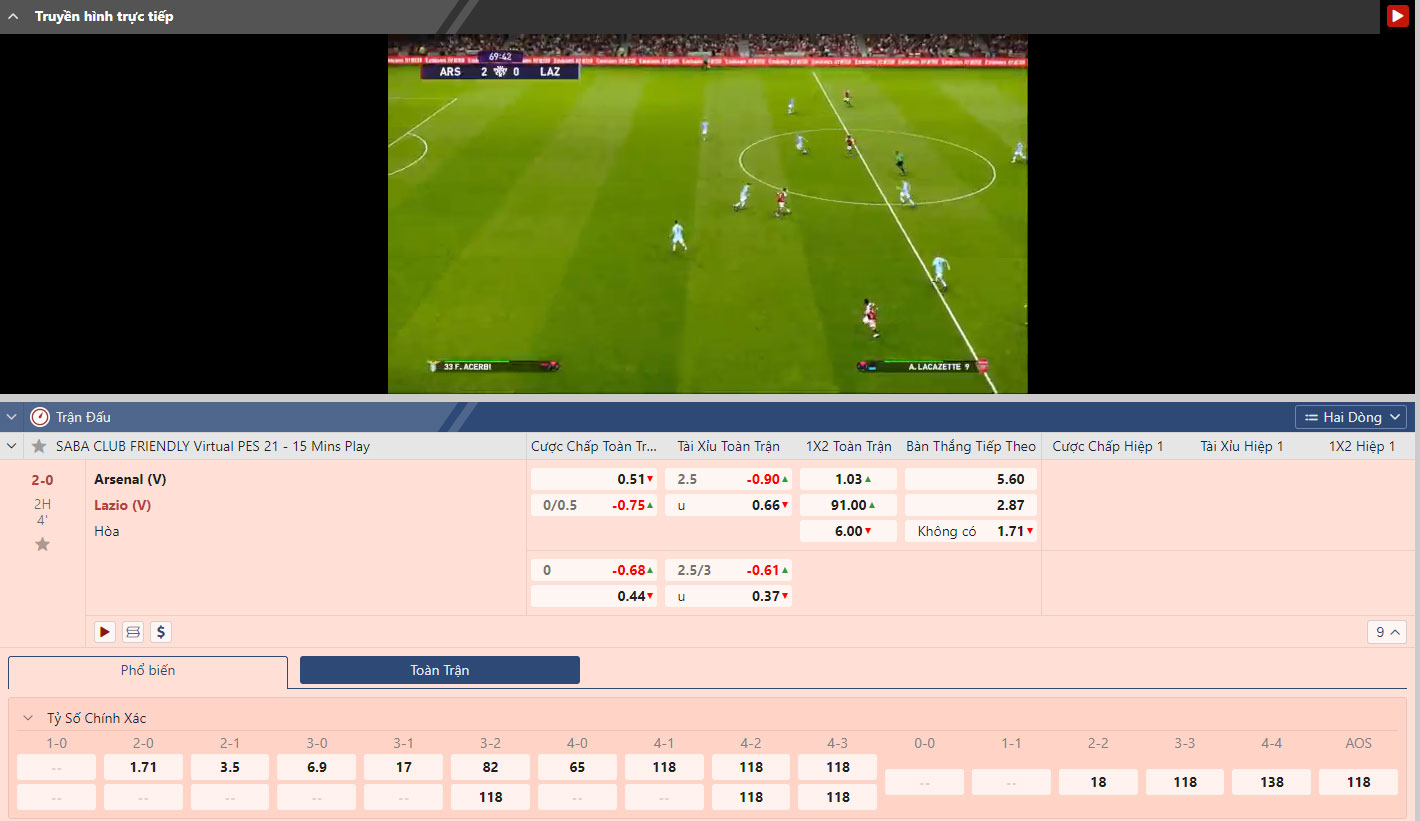The width and height of the screenshot is (1420, 821).
Task: Select second line under odds 0.37
Action: [728, 596]
